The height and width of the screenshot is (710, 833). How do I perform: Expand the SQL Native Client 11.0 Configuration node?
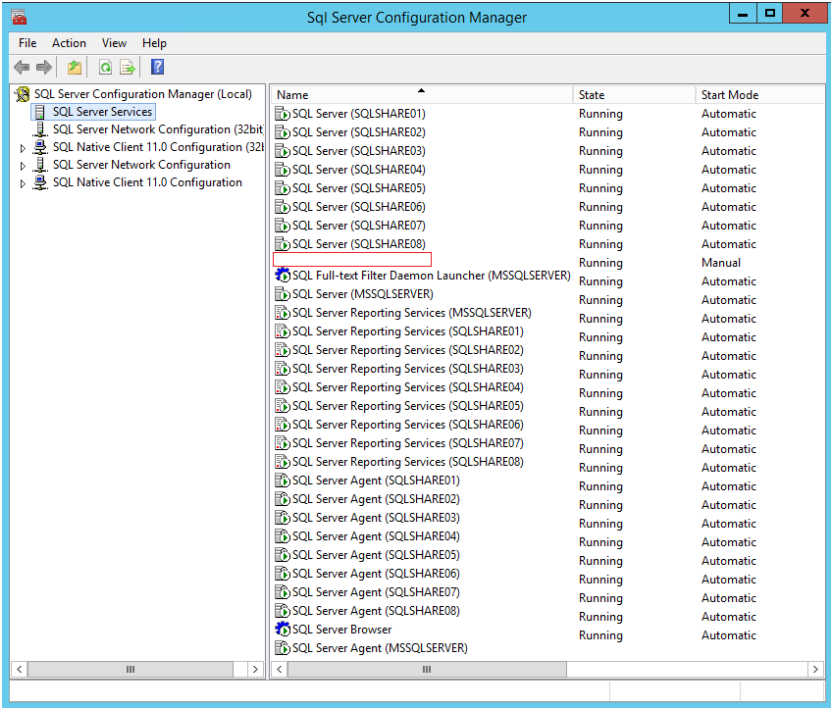coord(22,183)
